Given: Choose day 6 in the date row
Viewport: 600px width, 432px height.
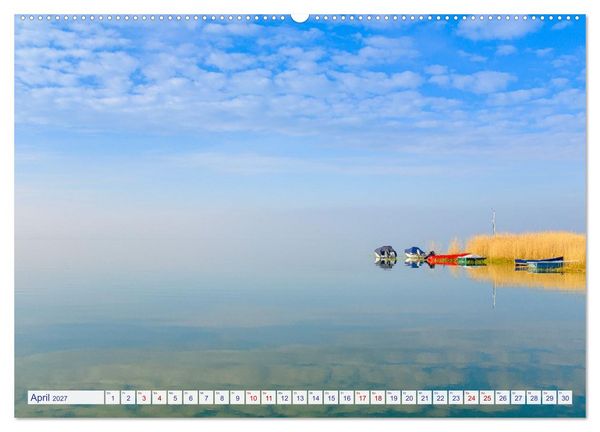Looking at the screenshot, I should point(191,397).
